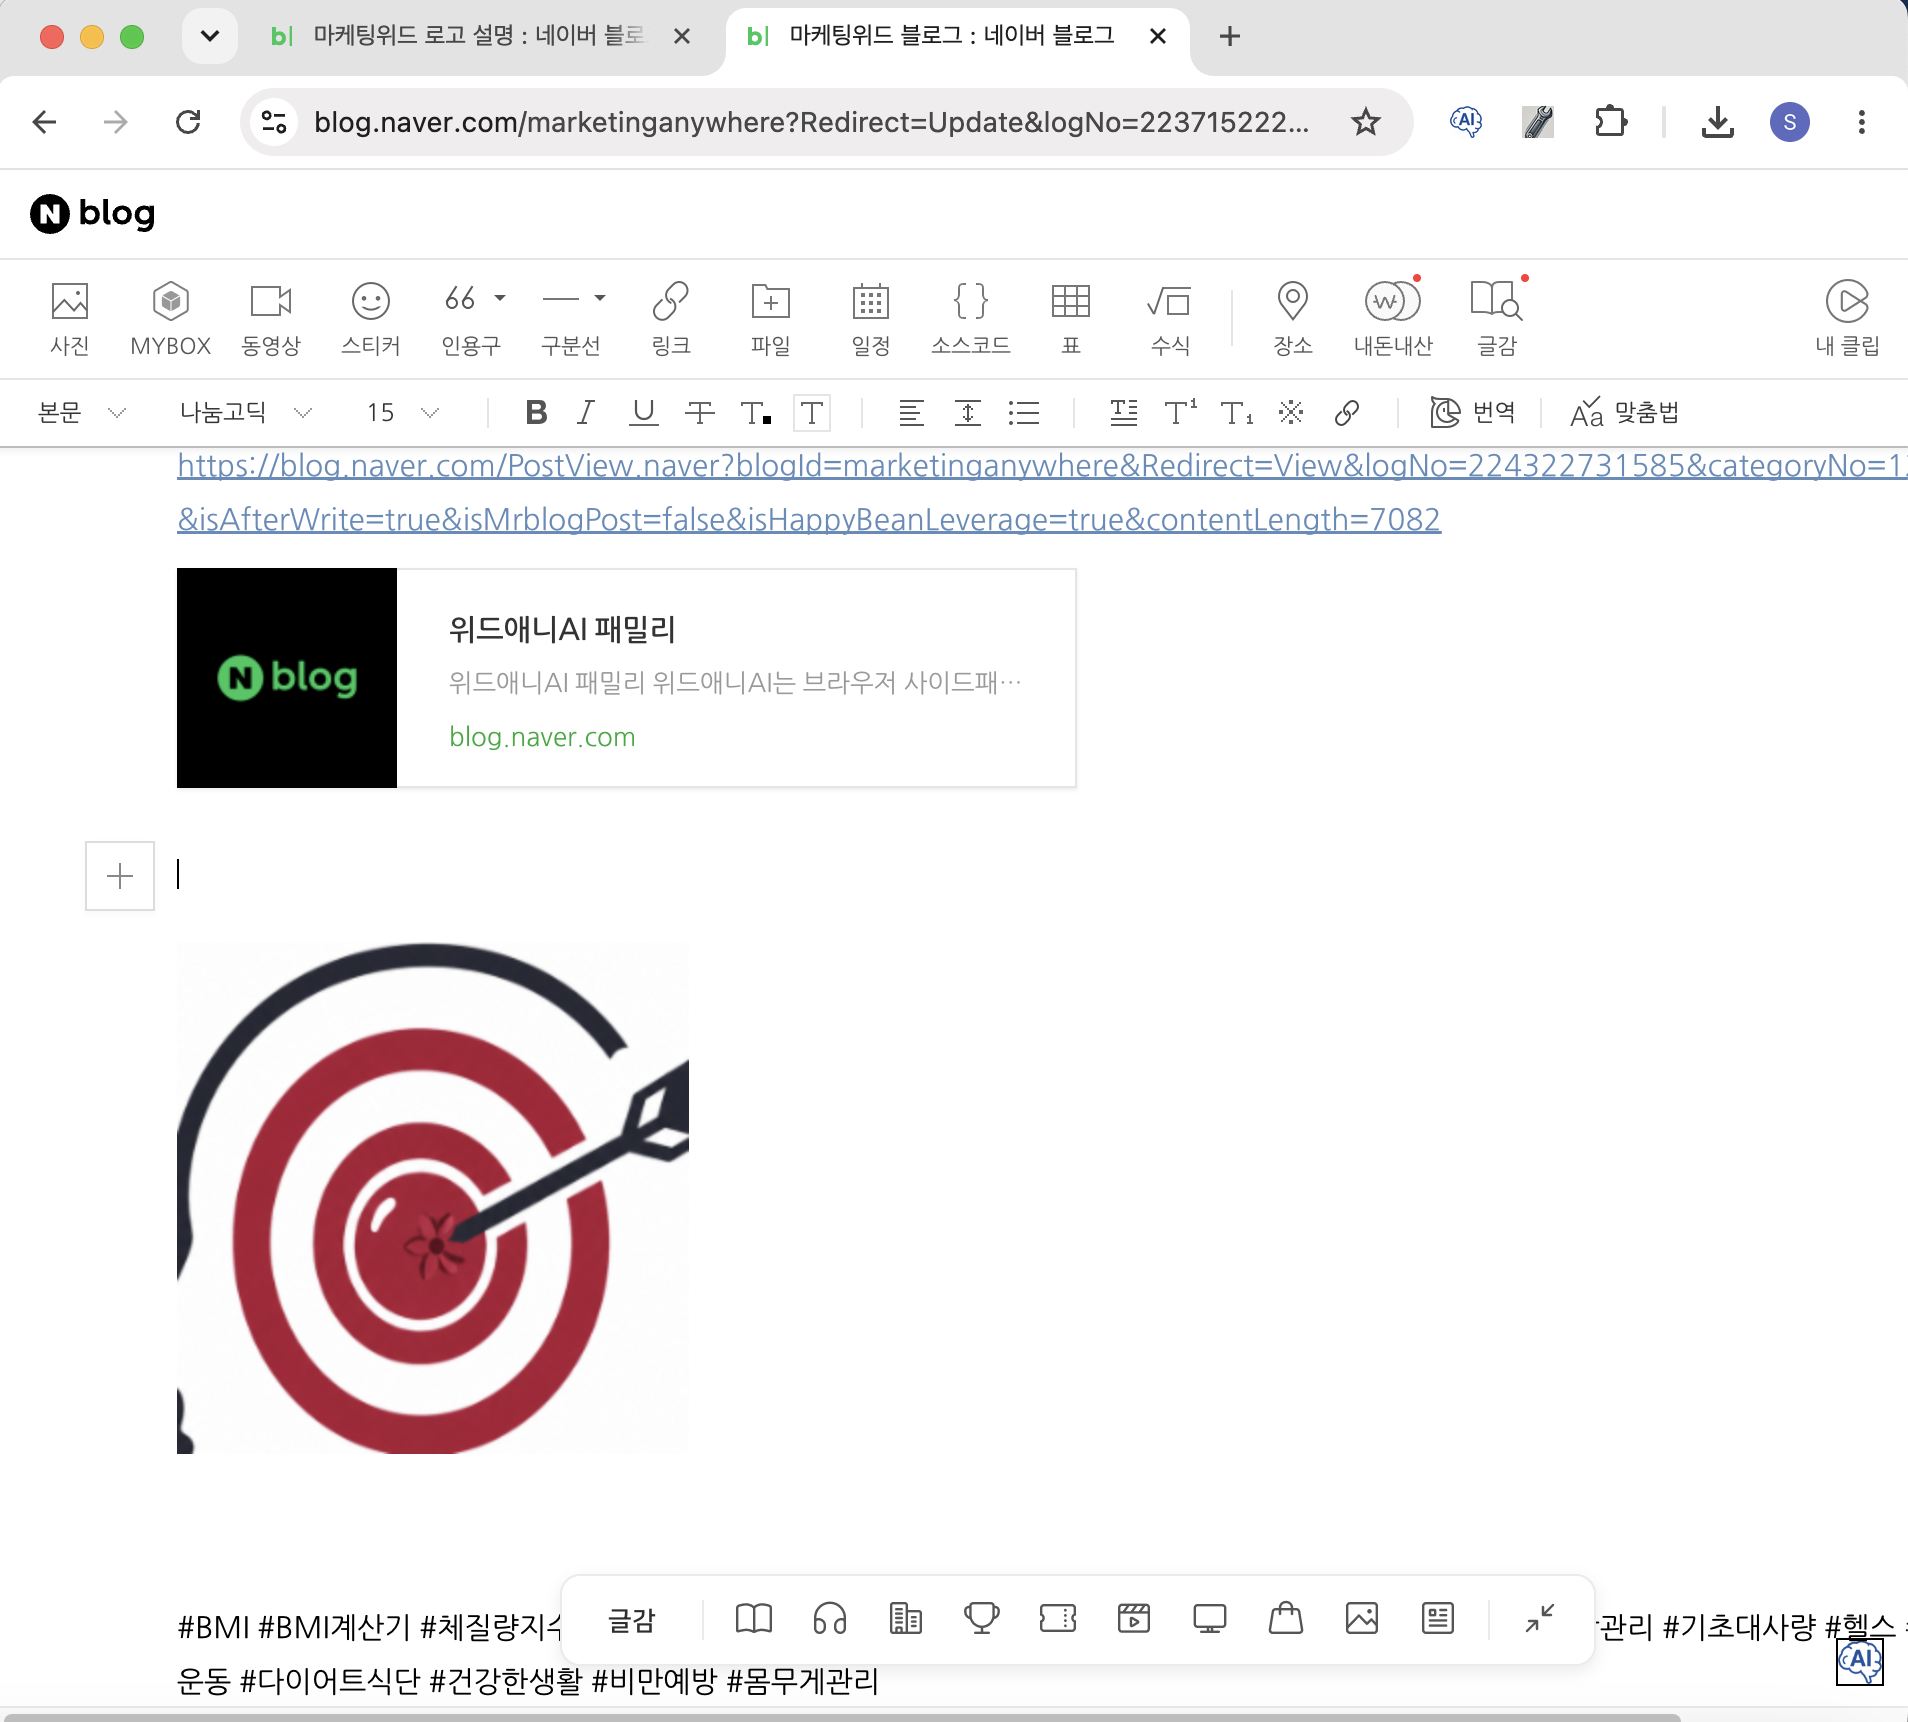Switch to 마케팅위드 로고 설명 tab
The image size is (1908, 1722).
[480, 36]
